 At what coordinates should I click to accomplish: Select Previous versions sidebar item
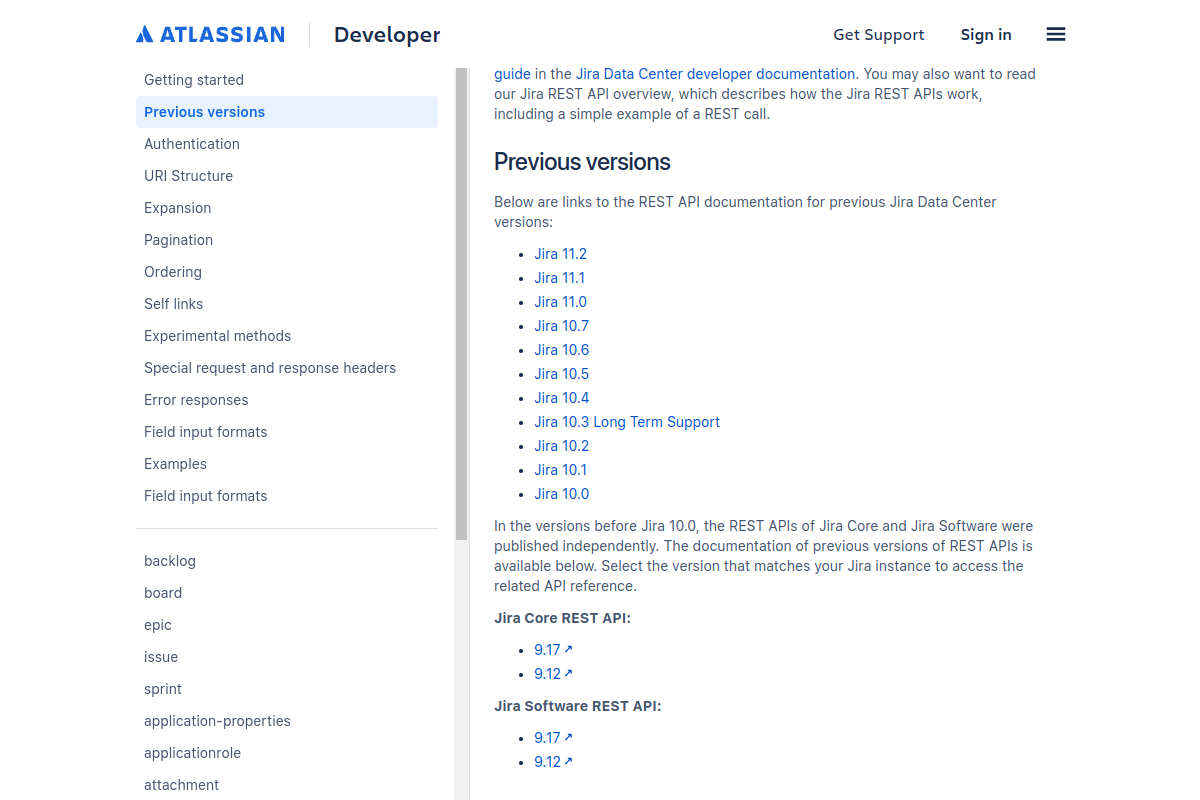coord(287,112)
